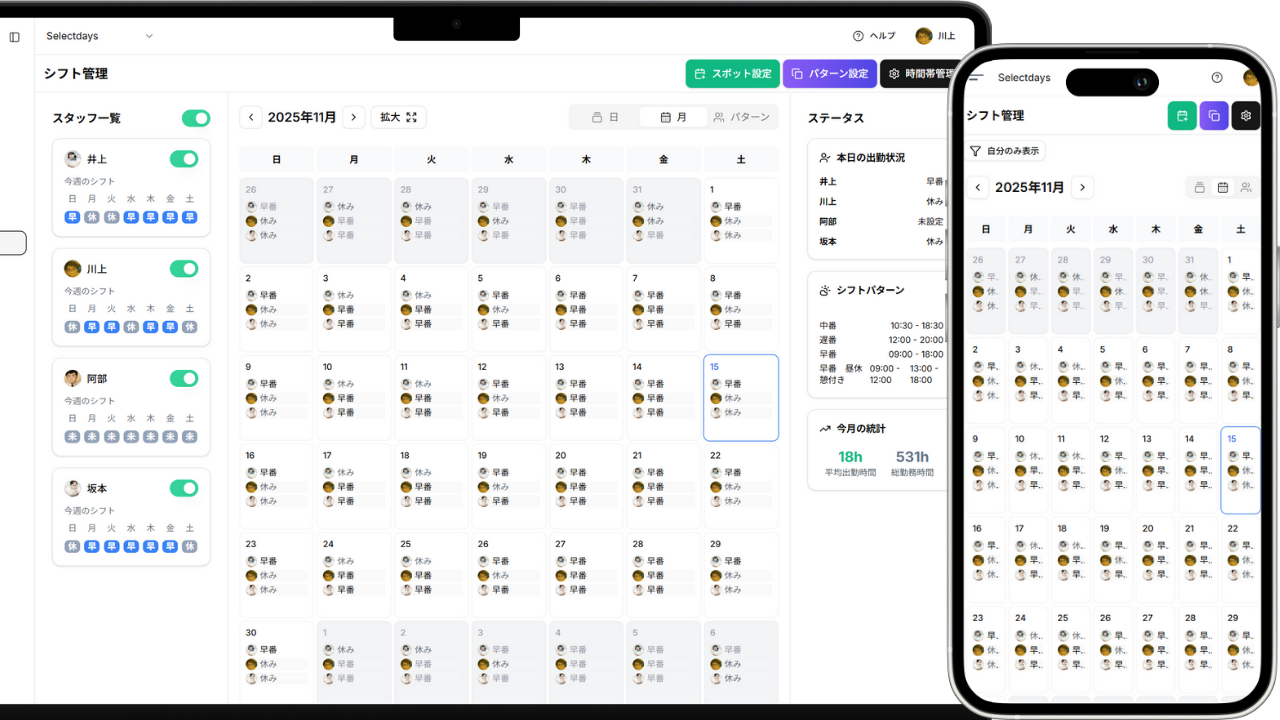Tap the 自分のみ表示 filter on phone

coord(1005,151)
